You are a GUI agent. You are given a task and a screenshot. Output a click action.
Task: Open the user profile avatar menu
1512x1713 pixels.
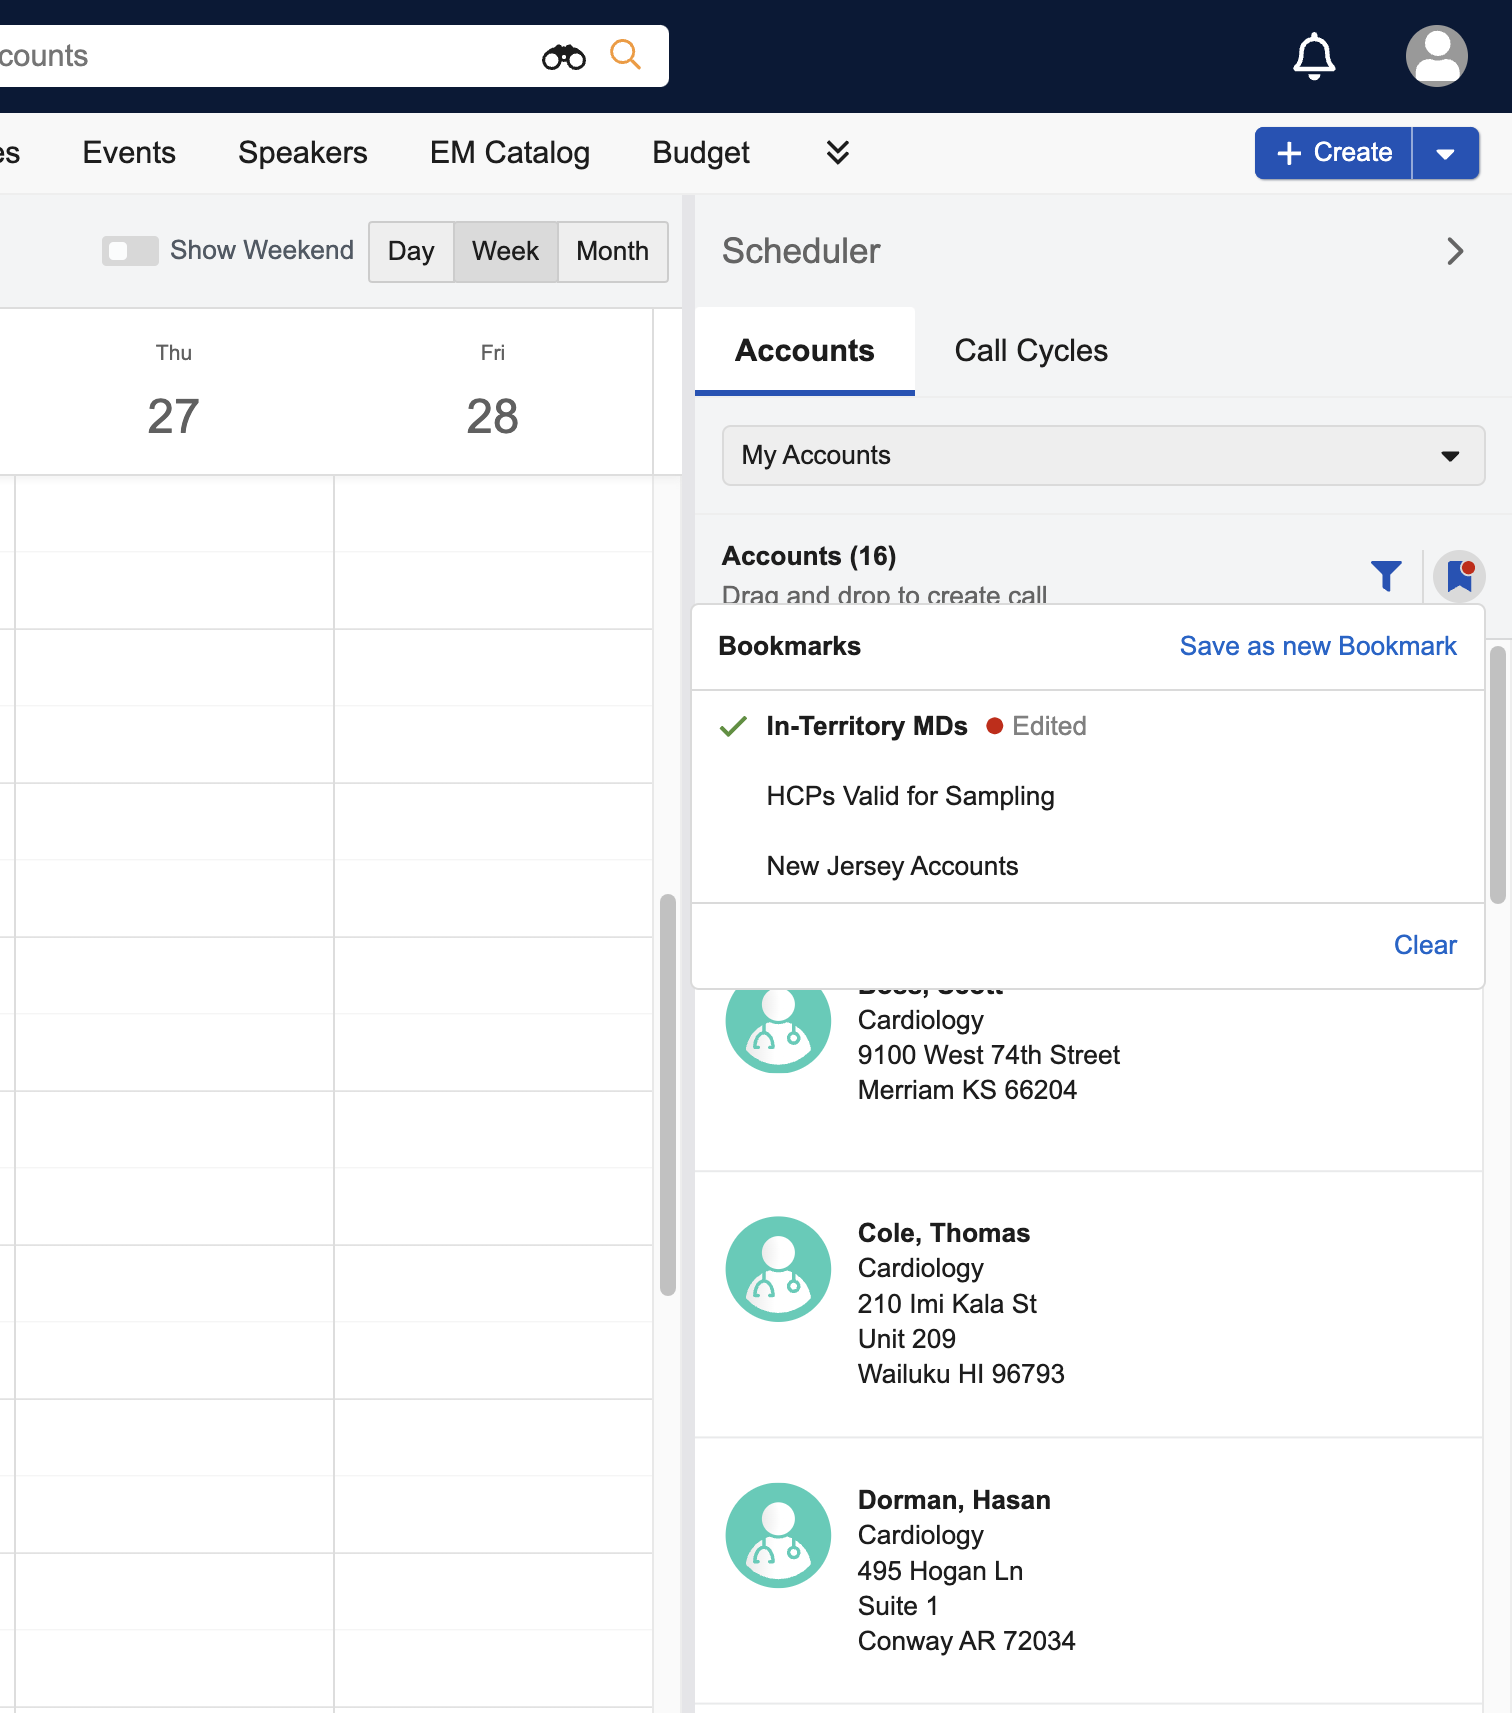1436,56
